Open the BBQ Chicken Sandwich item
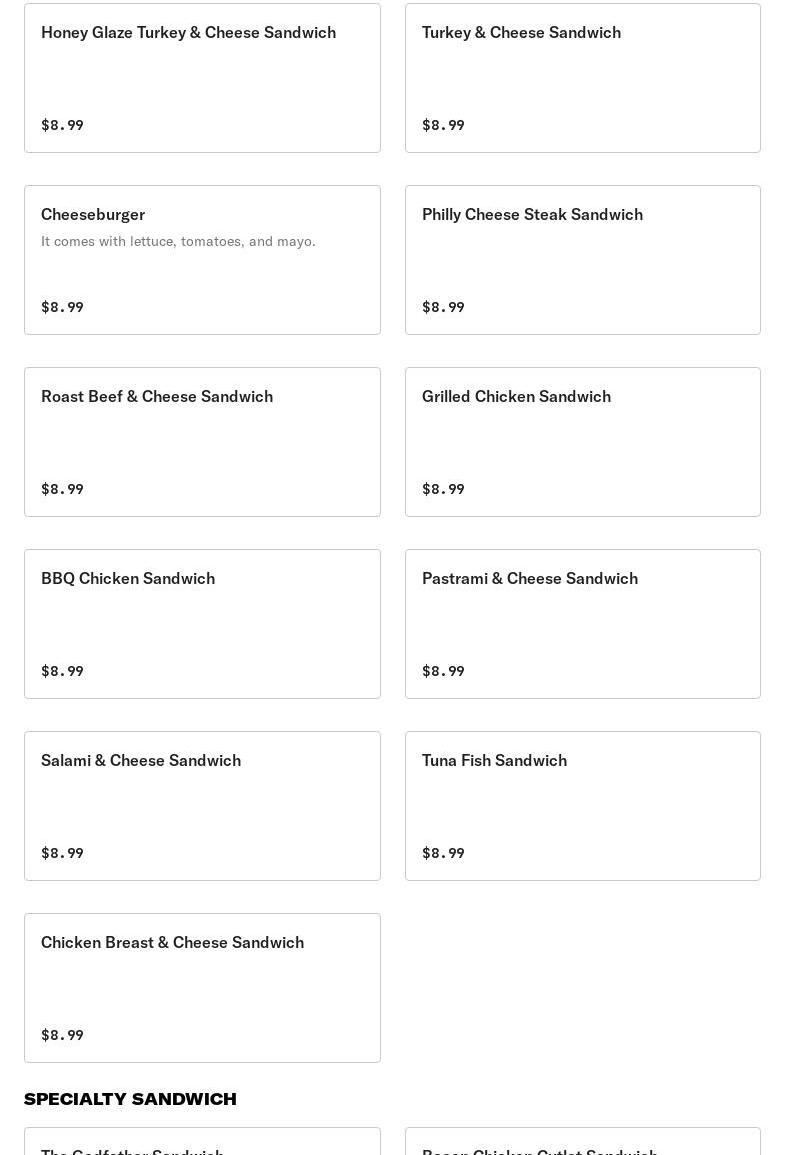Image resolution: width=785 pixels, height=1155 pixels. 202,624
